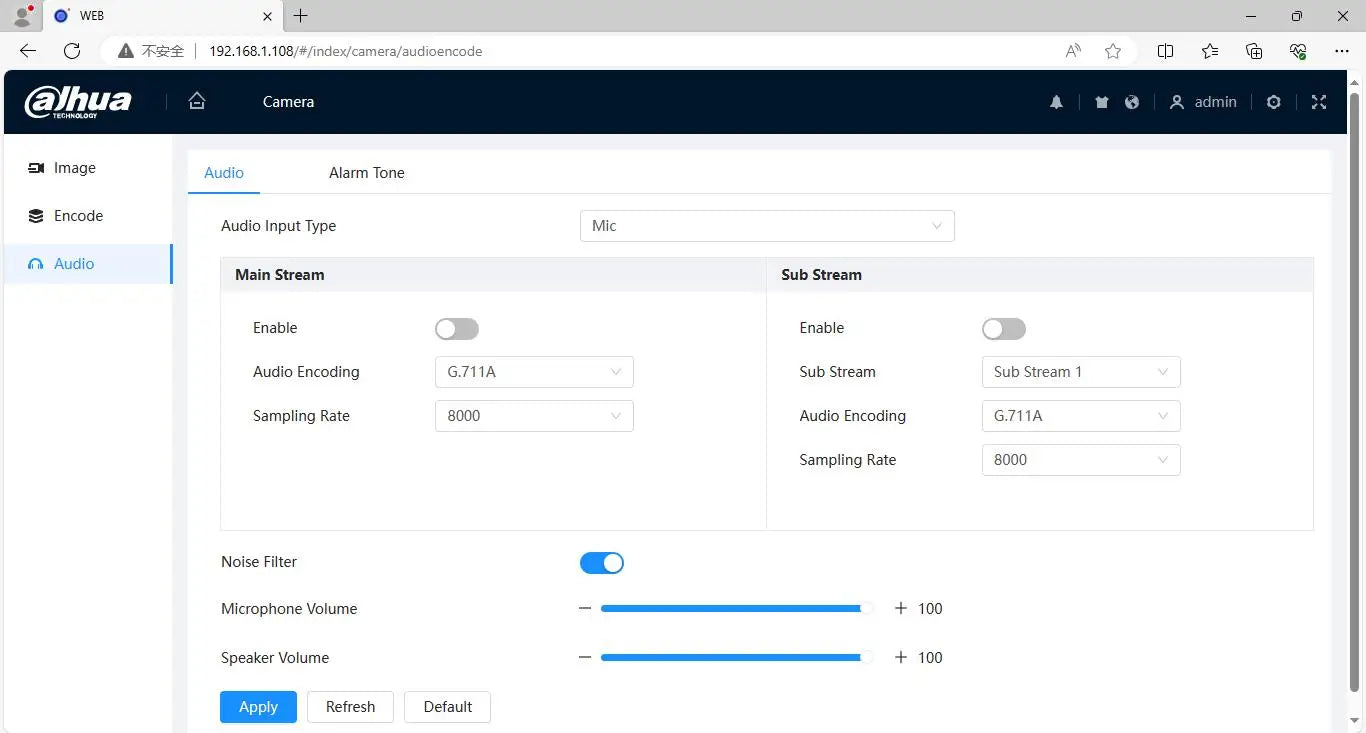Switch to the Alarm Tone tab

pyautogui.click(x=366, y=173)
